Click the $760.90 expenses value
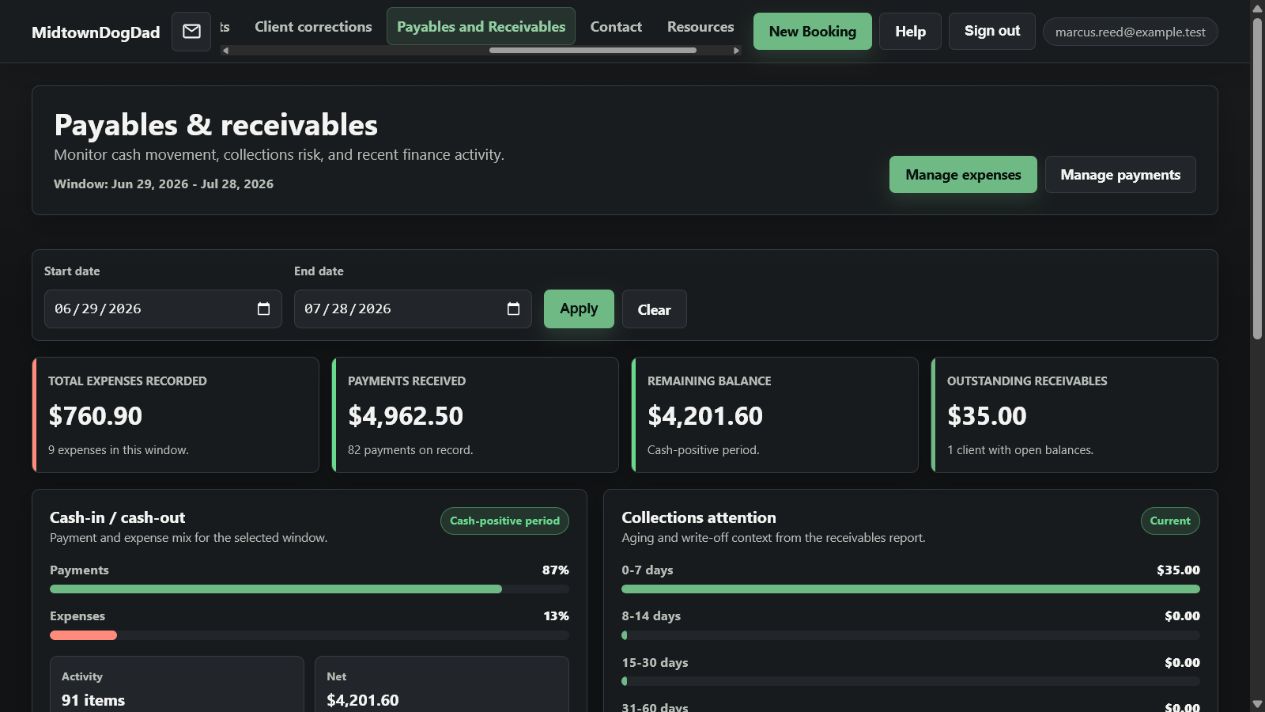This screenshot has width=1265, height=712. (x=96, y=416)
